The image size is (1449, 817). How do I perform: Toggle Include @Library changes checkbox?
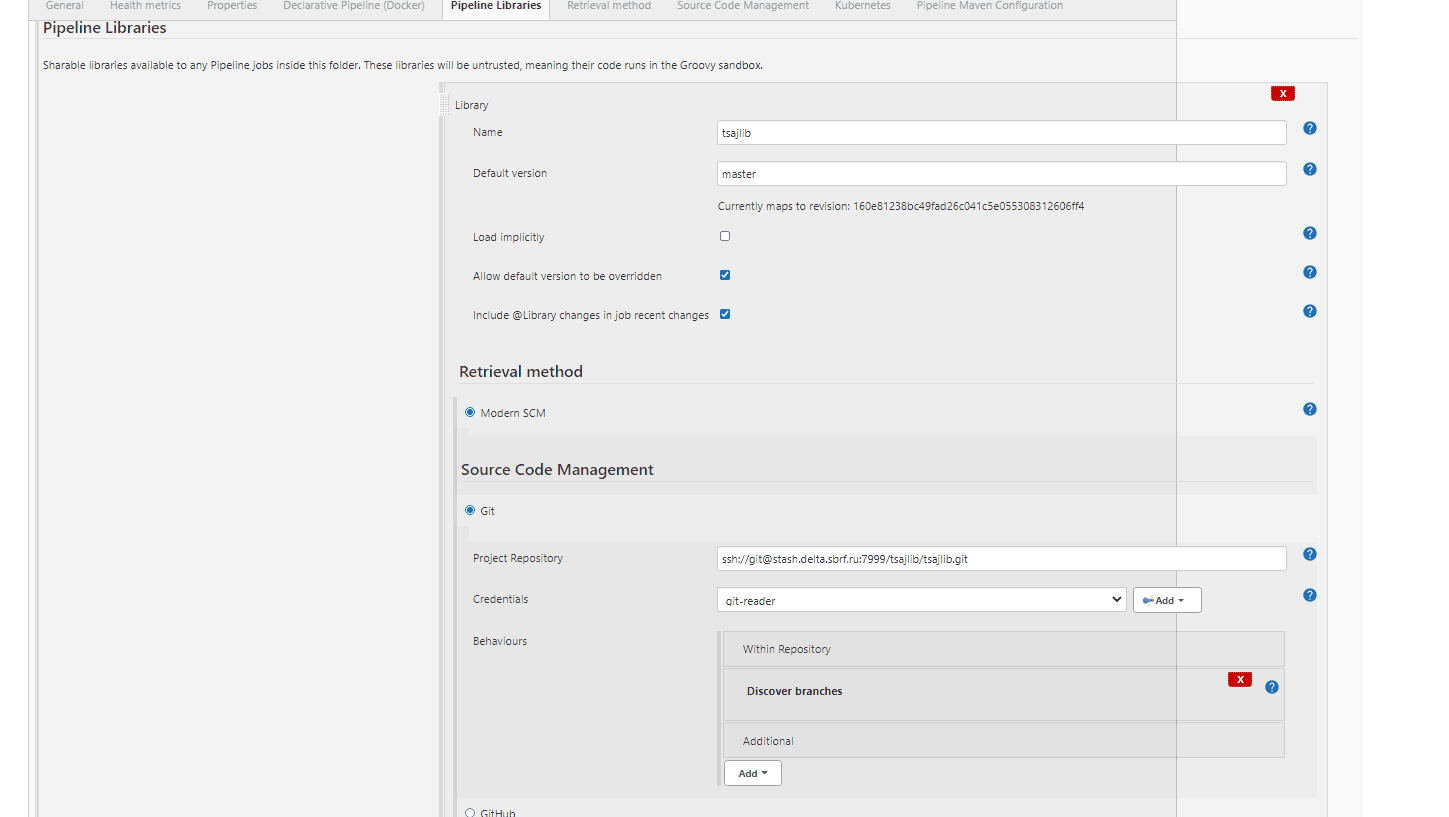pos(725,315)
